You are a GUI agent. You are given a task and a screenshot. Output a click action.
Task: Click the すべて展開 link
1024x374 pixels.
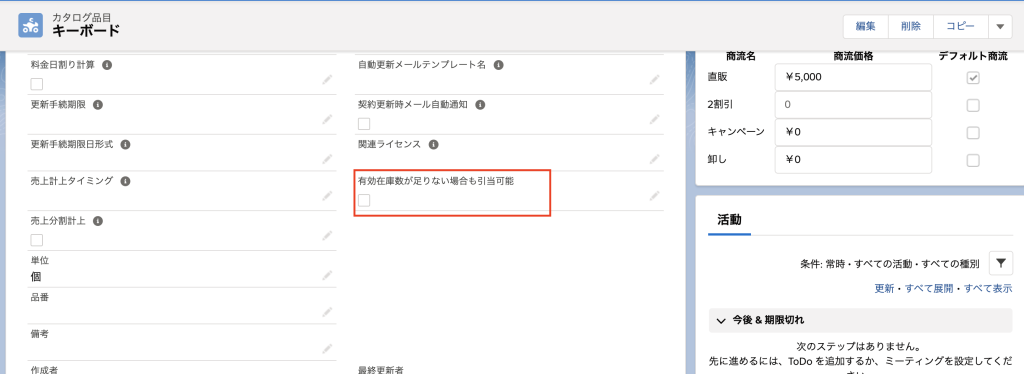pos(929,288)
